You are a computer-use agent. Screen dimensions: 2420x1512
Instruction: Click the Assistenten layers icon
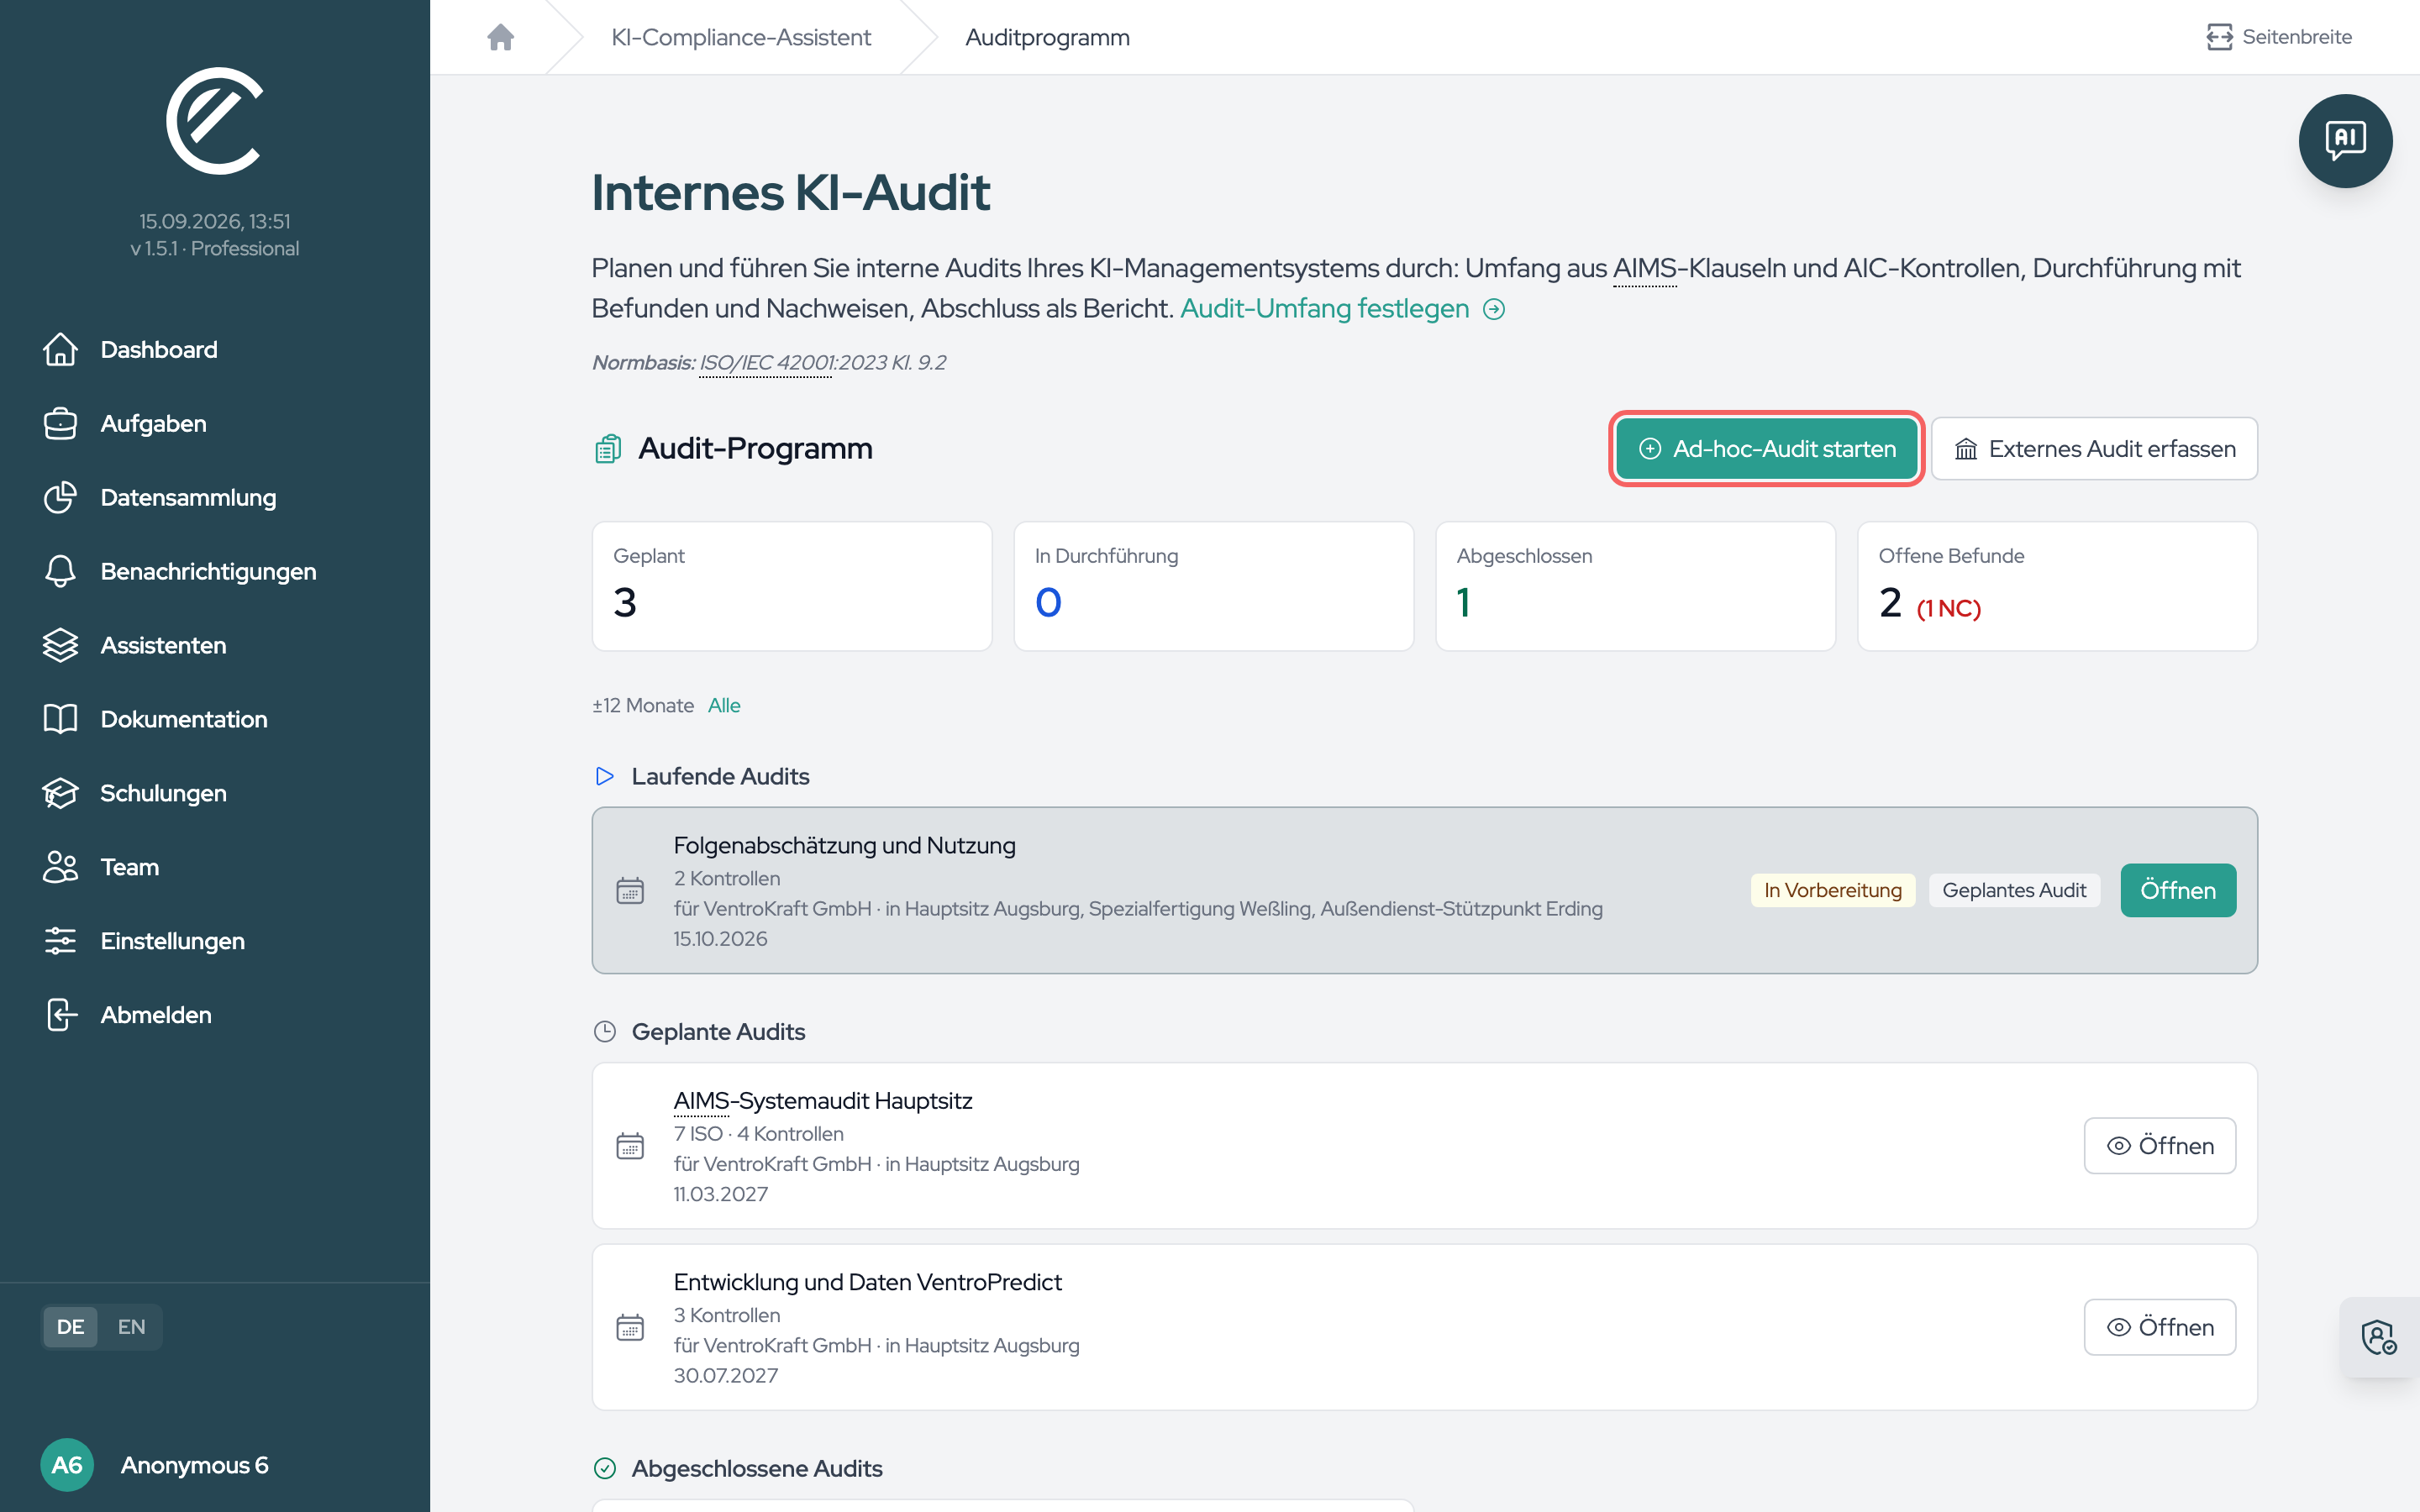(x=60, y=645)
